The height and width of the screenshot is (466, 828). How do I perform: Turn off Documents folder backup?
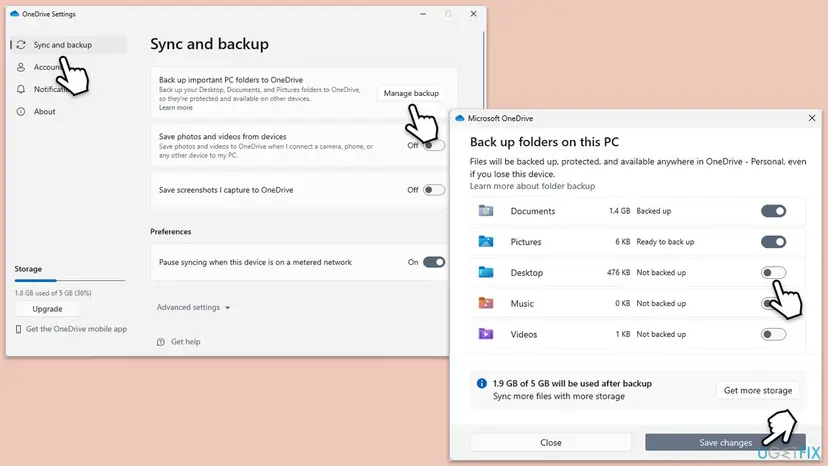coord(774,211)
